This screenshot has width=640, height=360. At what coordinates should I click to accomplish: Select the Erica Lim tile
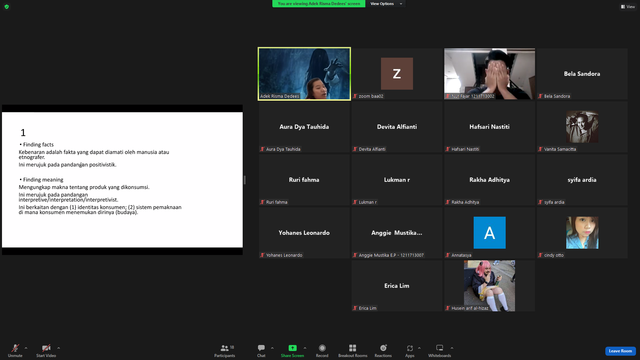tap(397, 286)
